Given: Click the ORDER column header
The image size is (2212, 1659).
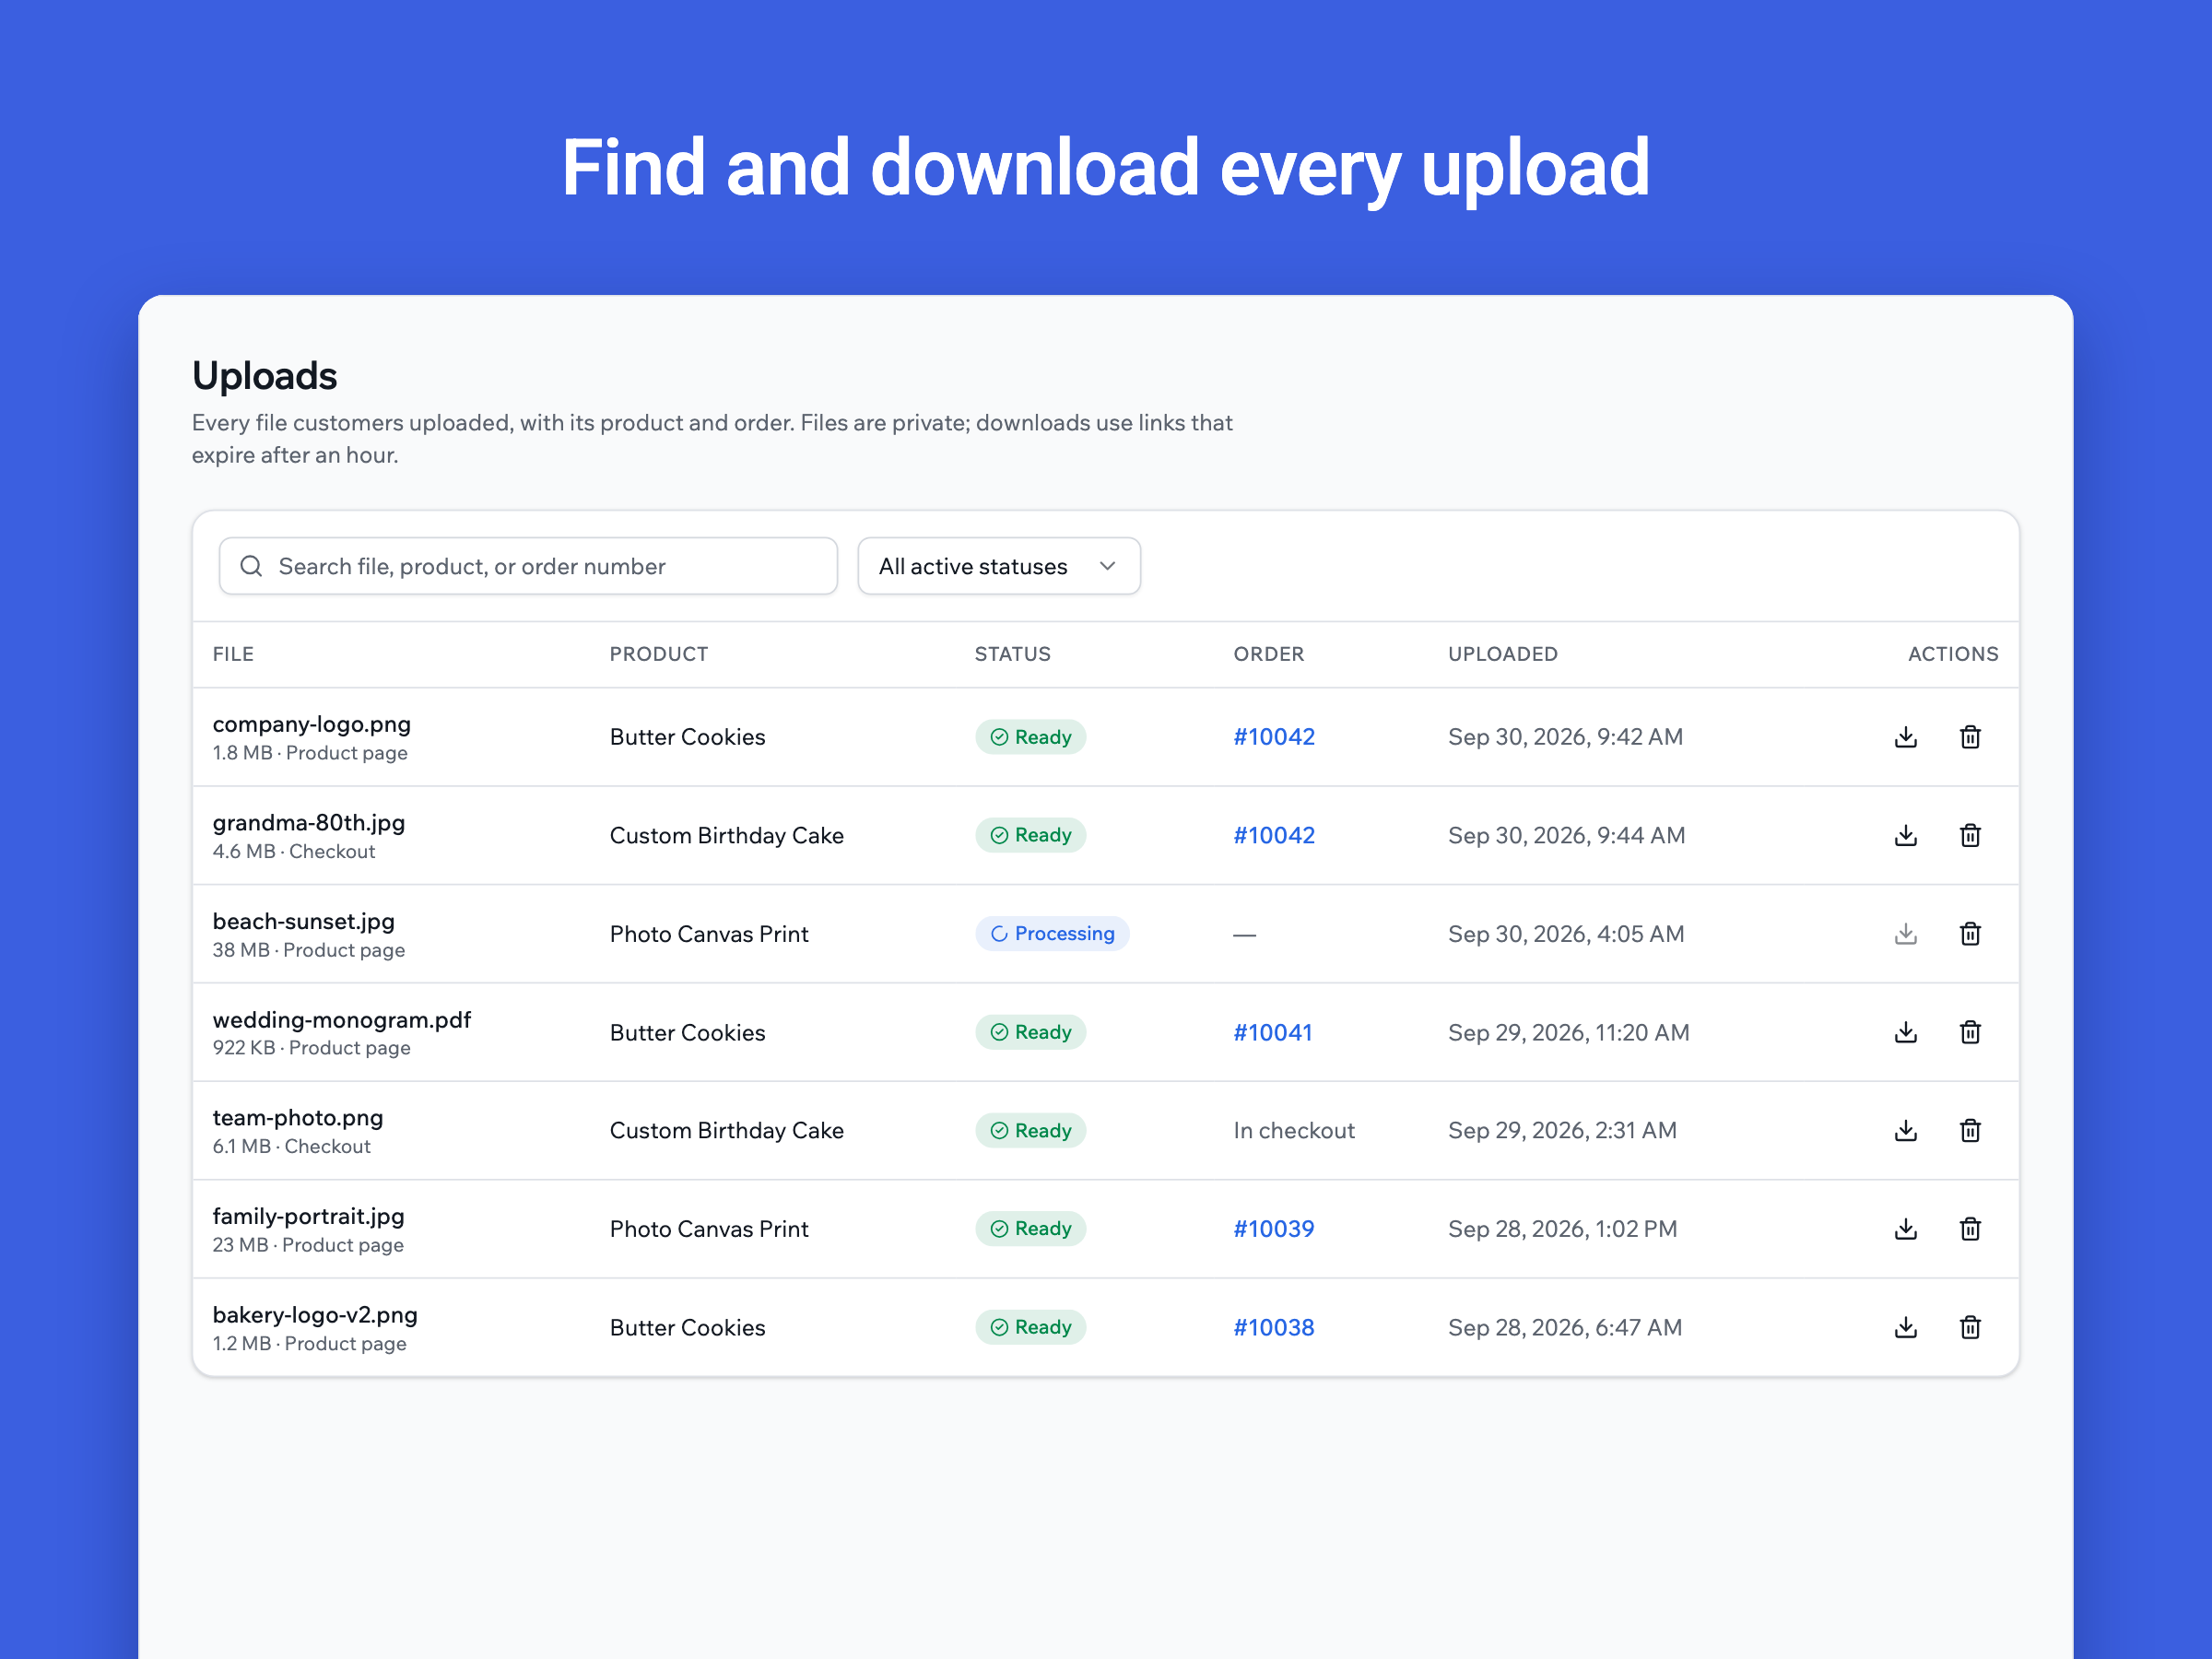Looking at the screenshot, I should 1268,654.
